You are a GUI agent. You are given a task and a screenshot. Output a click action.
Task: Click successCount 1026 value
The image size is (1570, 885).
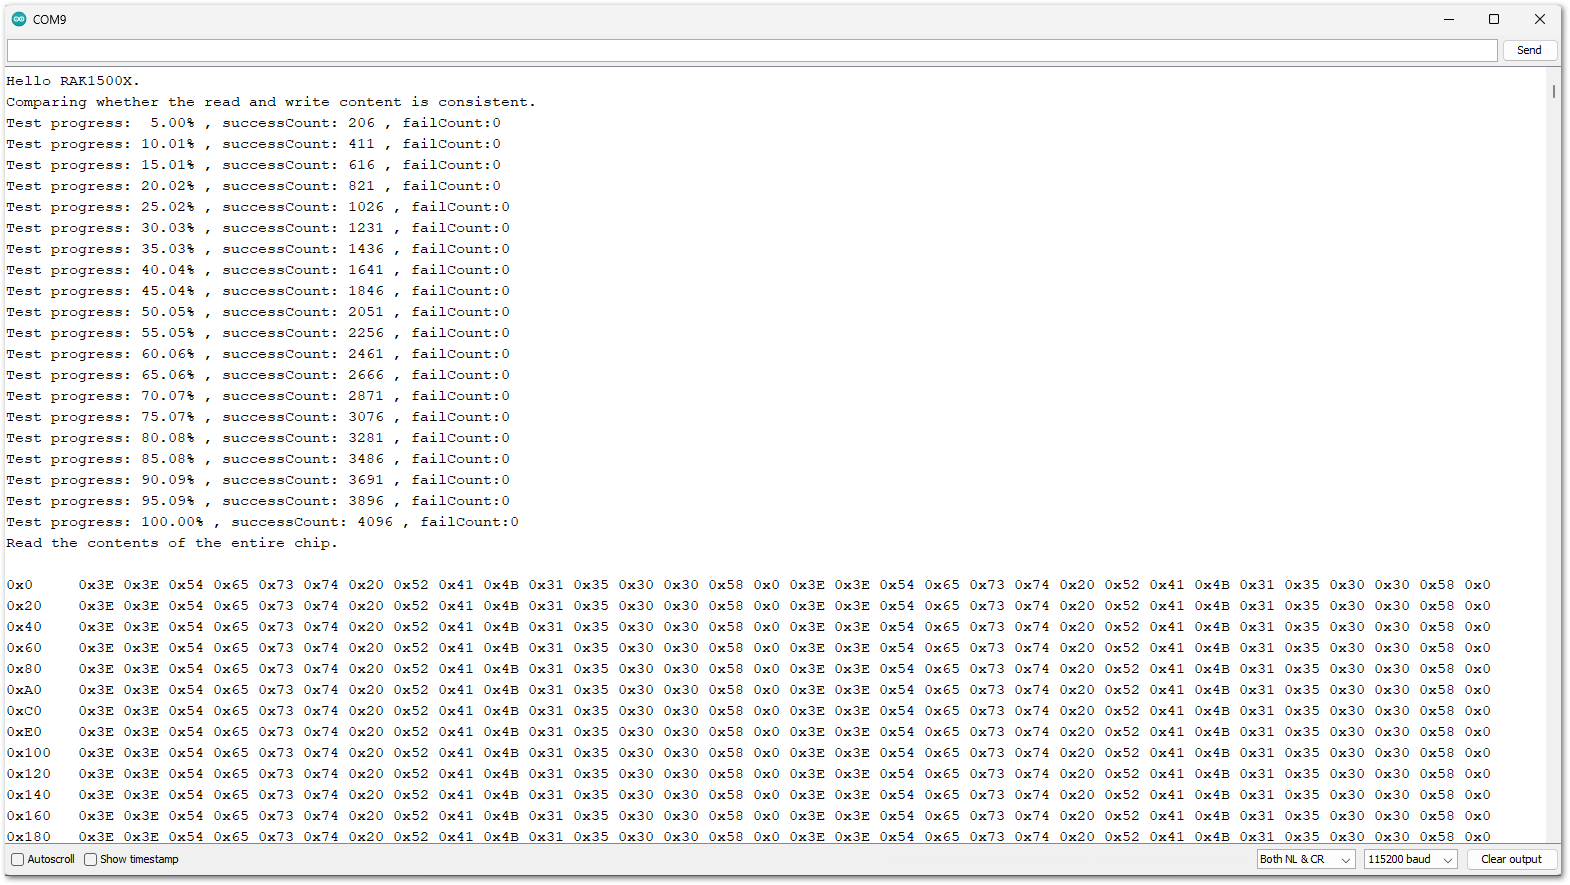[366, 207]
